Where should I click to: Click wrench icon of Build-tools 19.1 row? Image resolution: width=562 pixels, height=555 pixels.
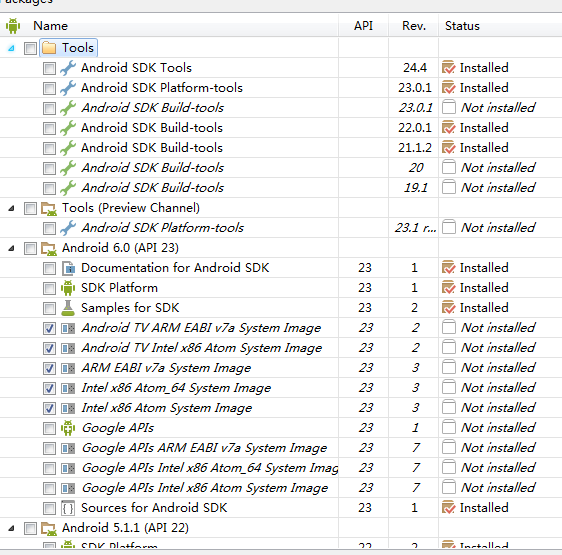68,188
